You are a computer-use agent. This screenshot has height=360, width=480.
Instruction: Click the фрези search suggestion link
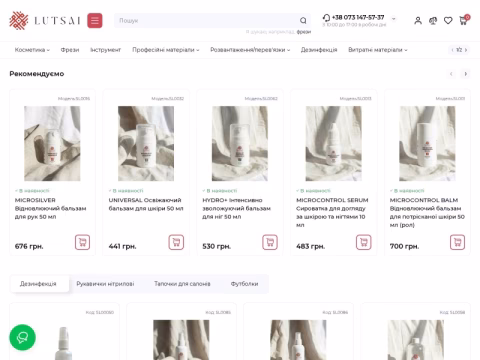tap(304, 32)
